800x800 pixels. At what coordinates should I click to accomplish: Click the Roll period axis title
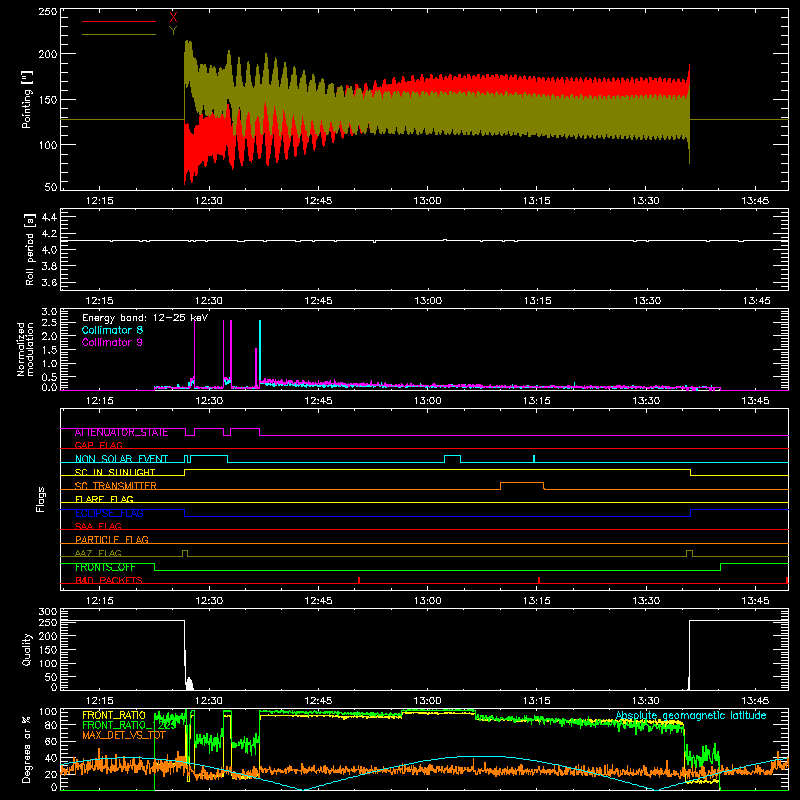point(29,249)
